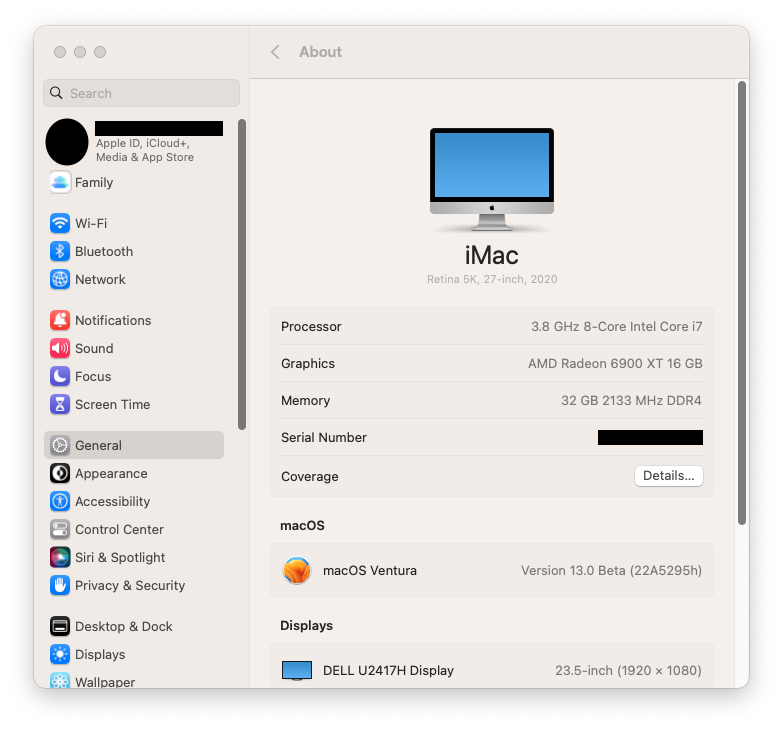Screen dimensions: 783x730
Task: Open Network globe icon
Action: [60, 279]
